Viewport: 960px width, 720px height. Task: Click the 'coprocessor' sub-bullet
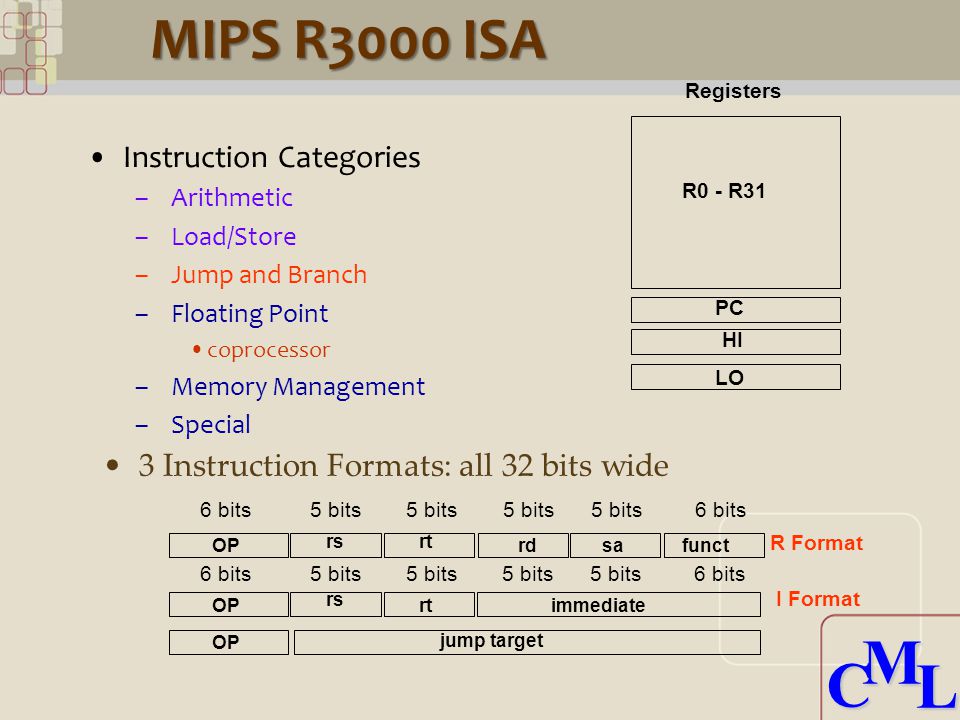(x=269, y=350)
